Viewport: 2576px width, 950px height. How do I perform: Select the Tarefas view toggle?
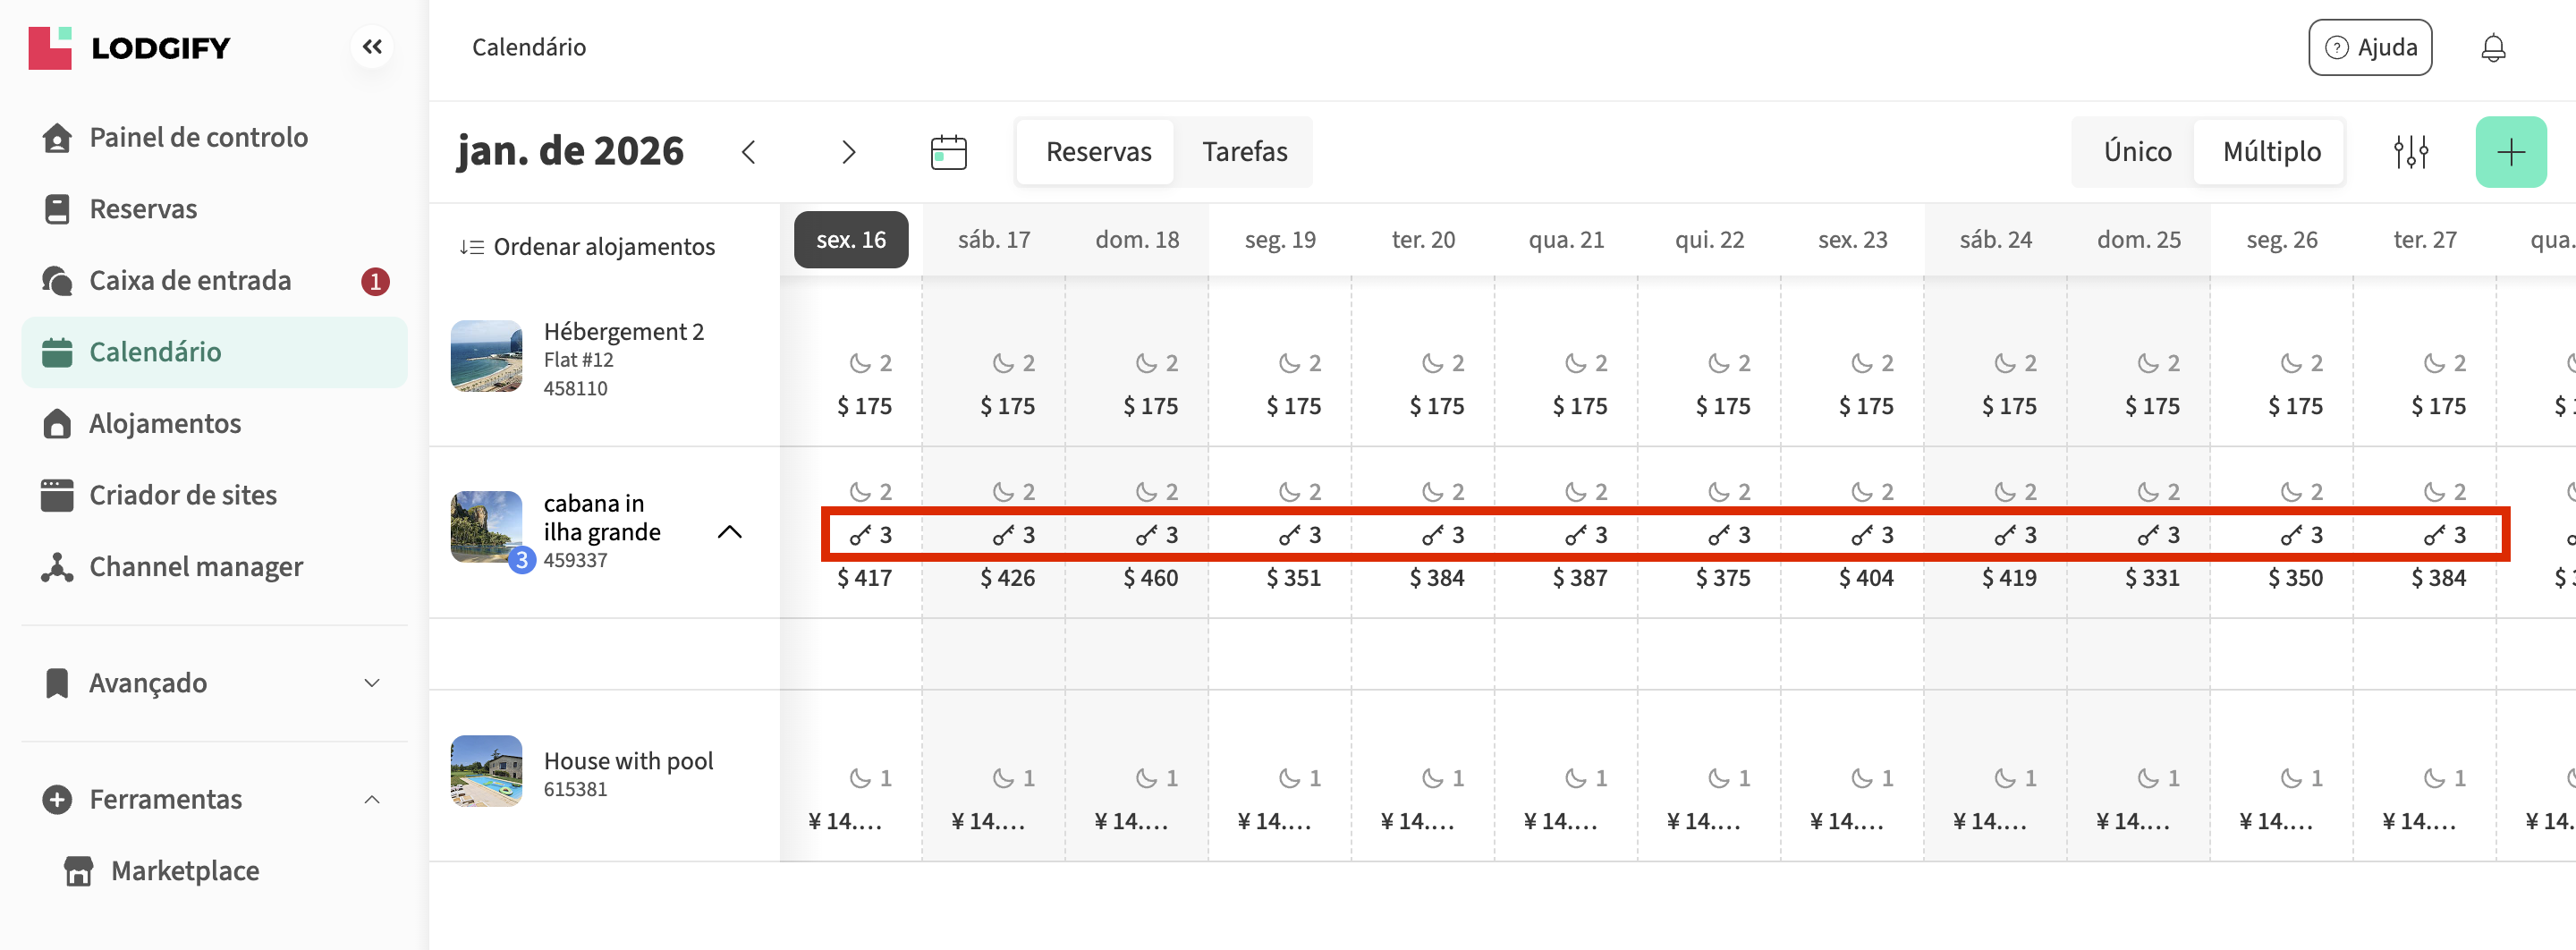click(1244, 152)
